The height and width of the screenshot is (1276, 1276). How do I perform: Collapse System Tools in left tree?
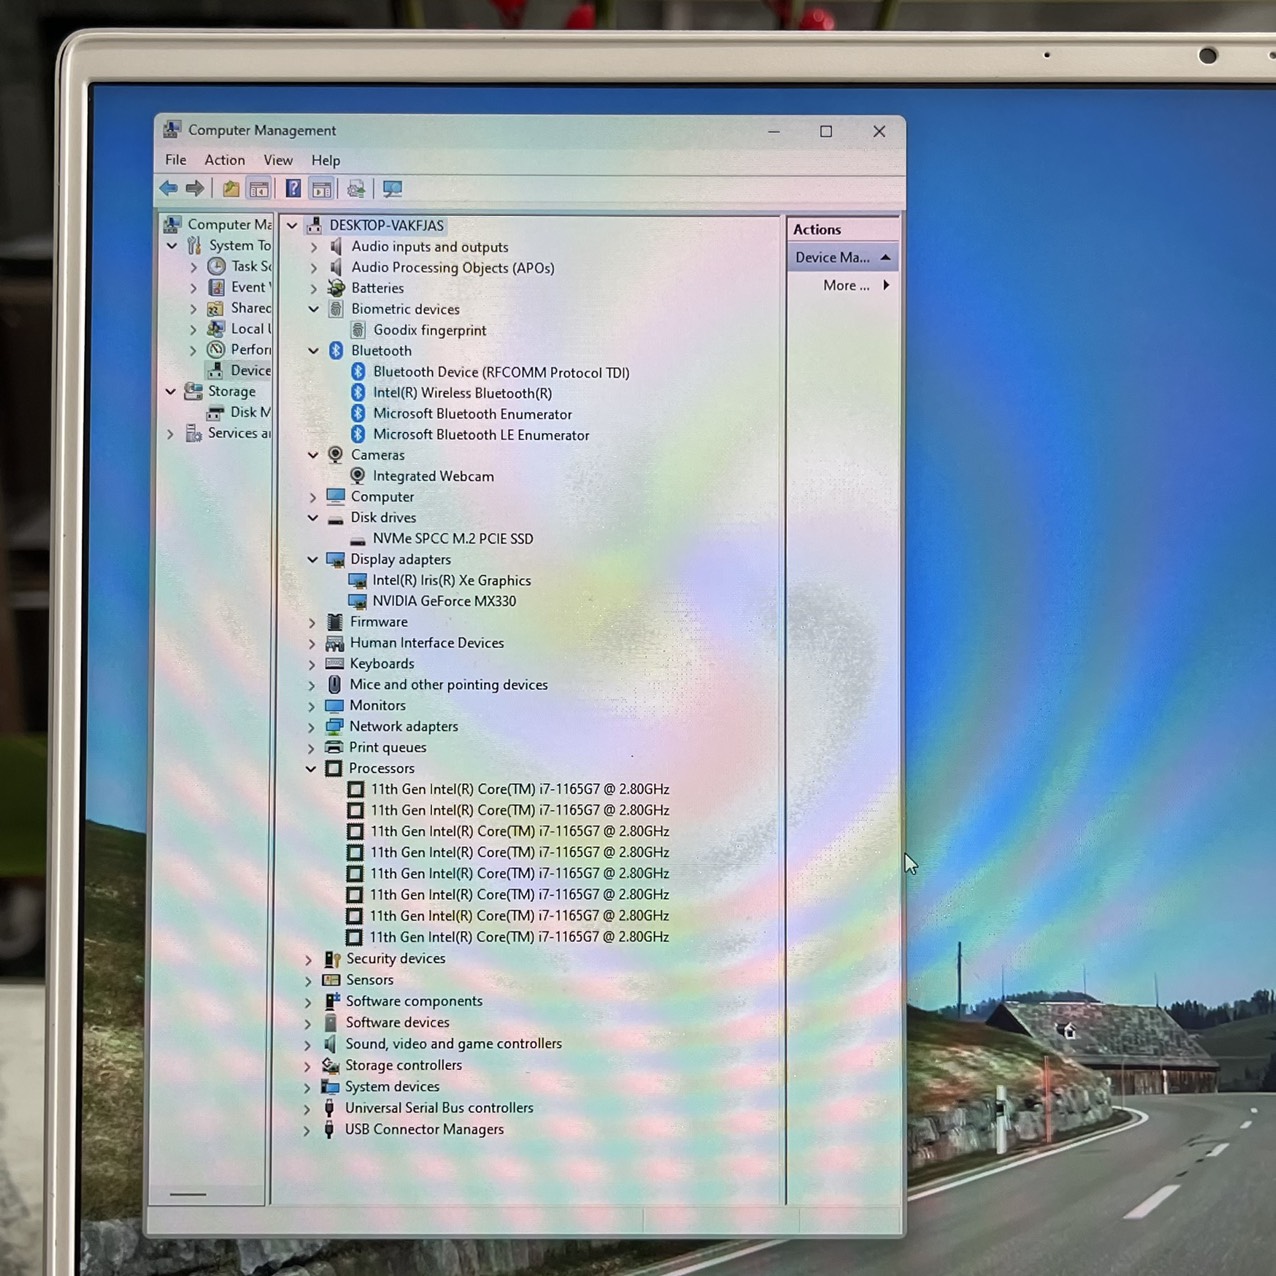click(x=172, y=245)
